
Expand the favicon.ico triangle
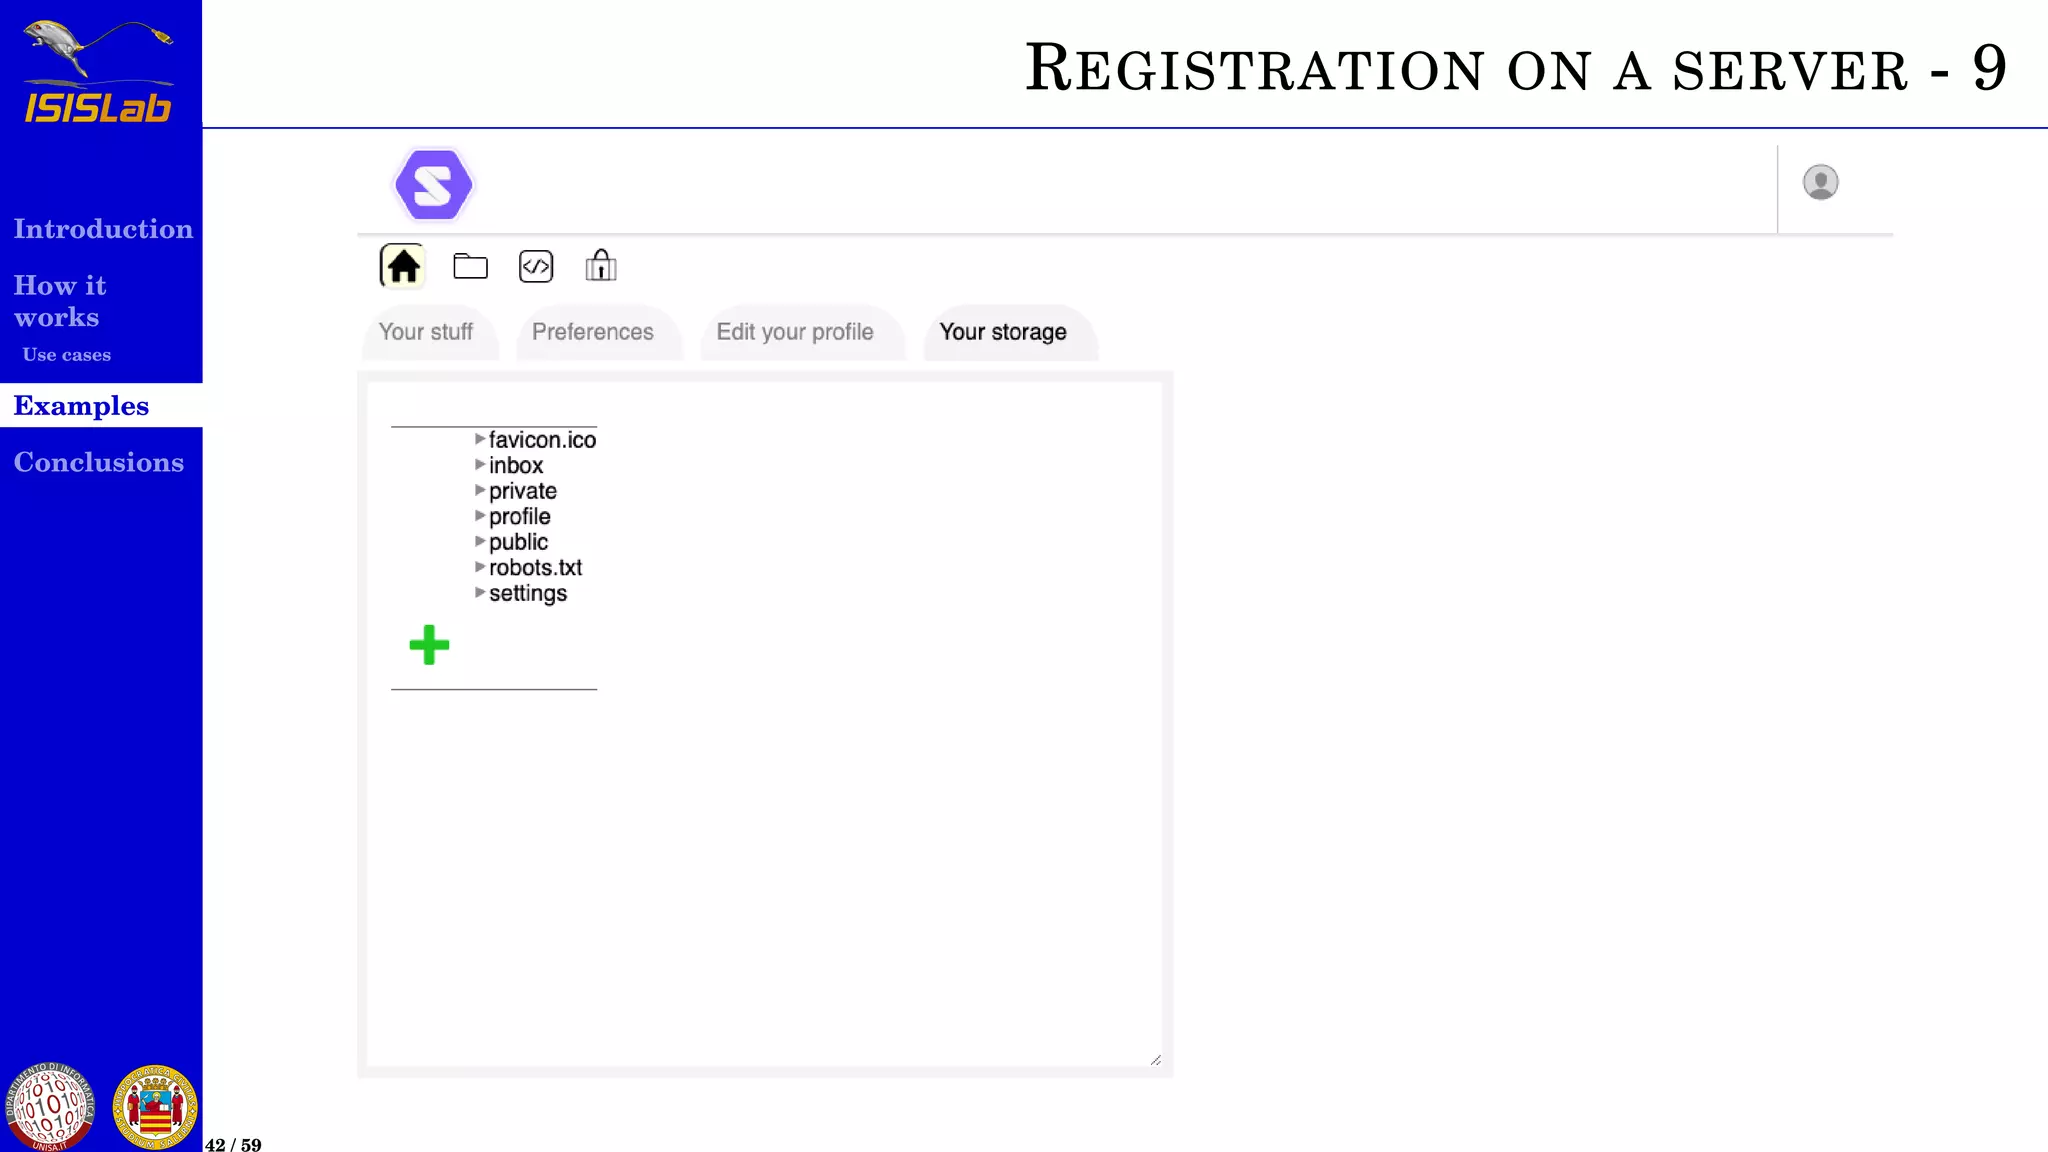point(480,439)
